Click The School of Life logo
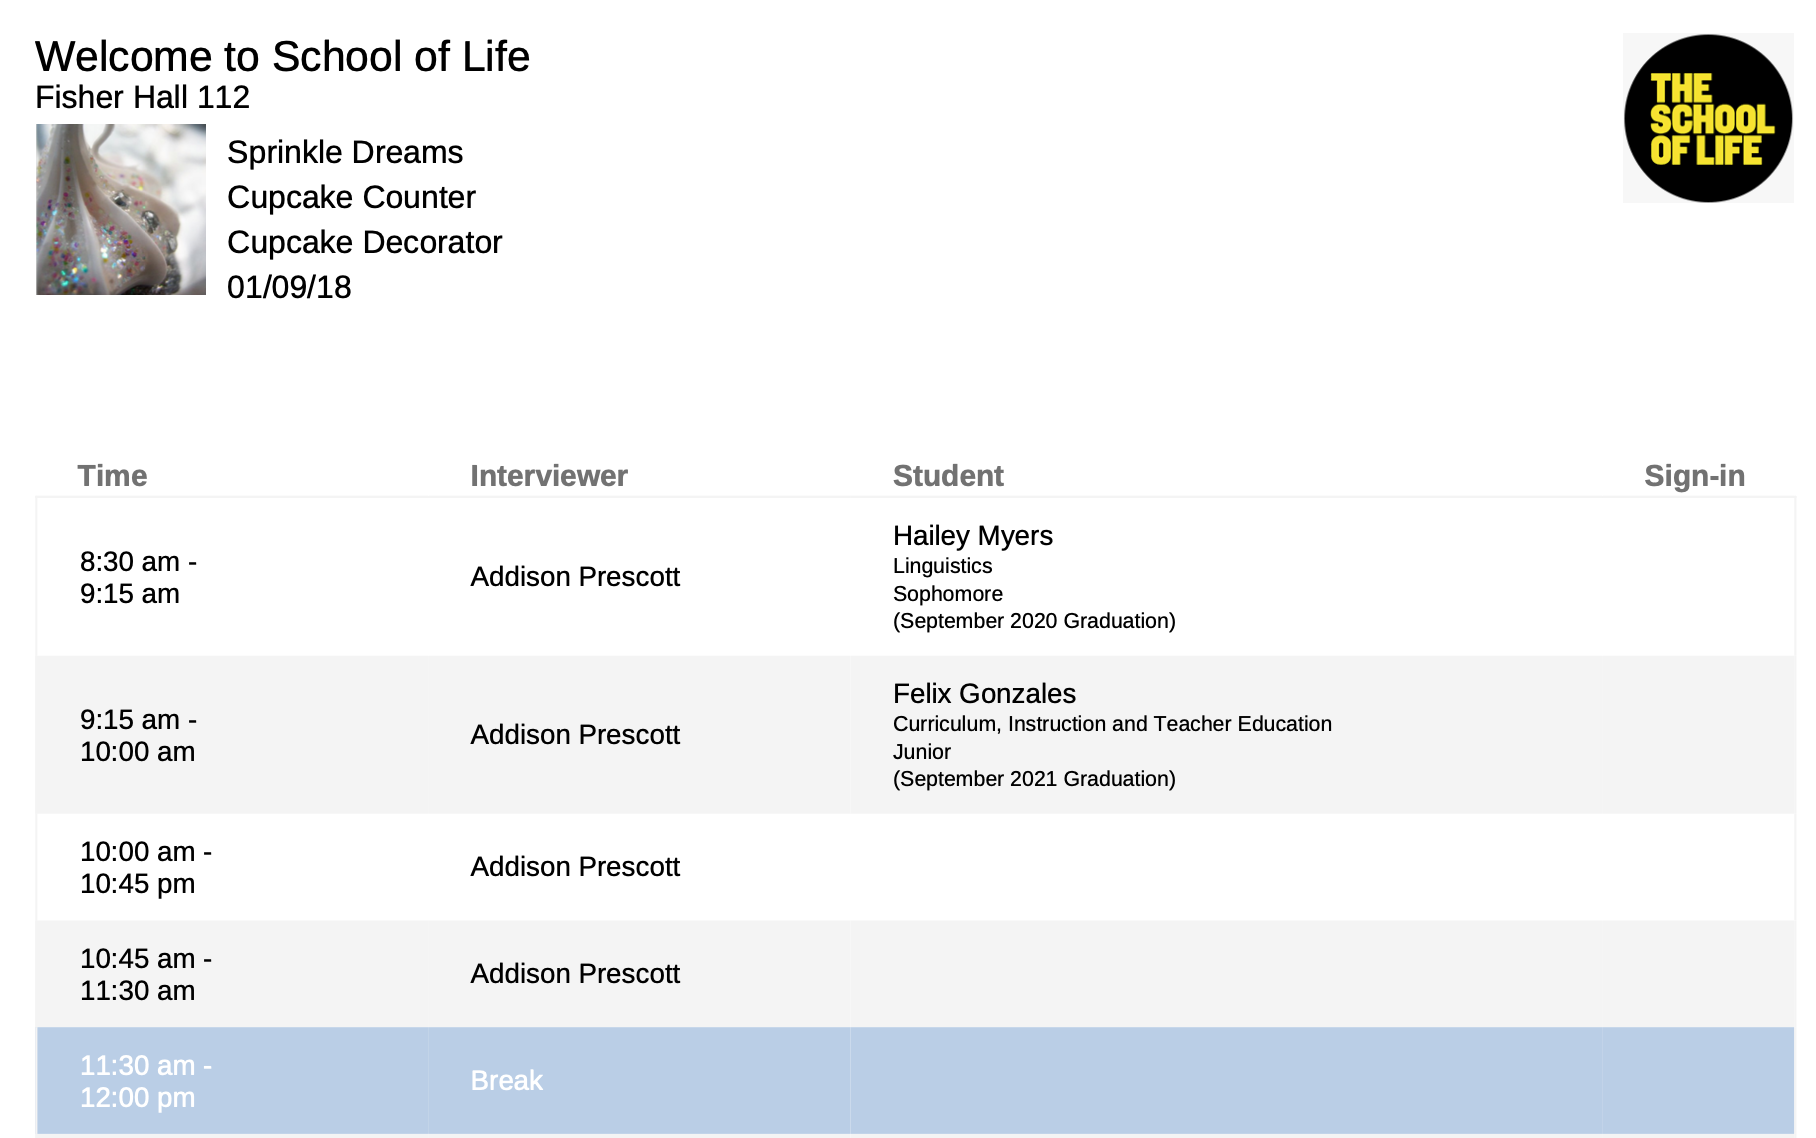 [1707, 118]
